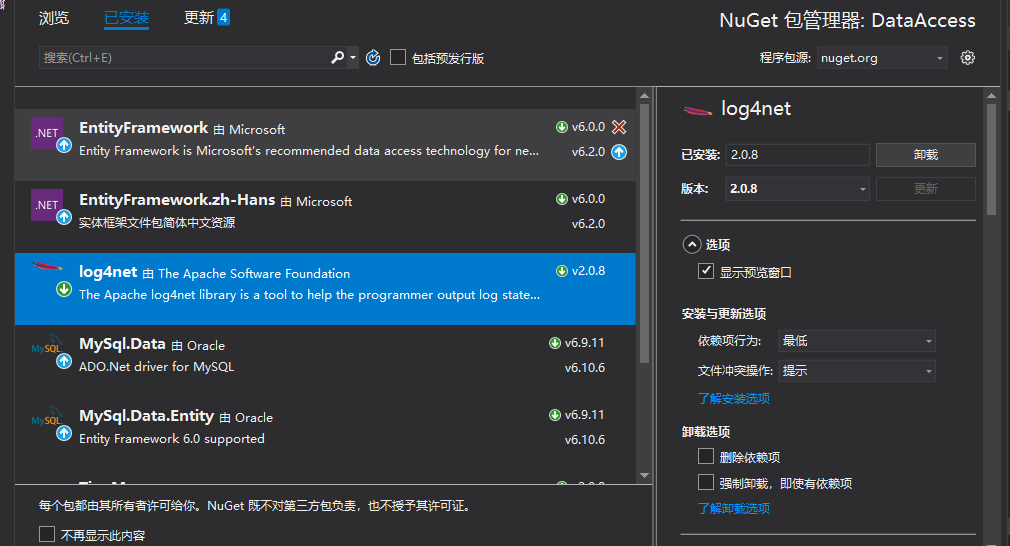Select the MySql.Data.Entity package title
The width and height of the screenshot is (1010, 546).
click(146, 416)
